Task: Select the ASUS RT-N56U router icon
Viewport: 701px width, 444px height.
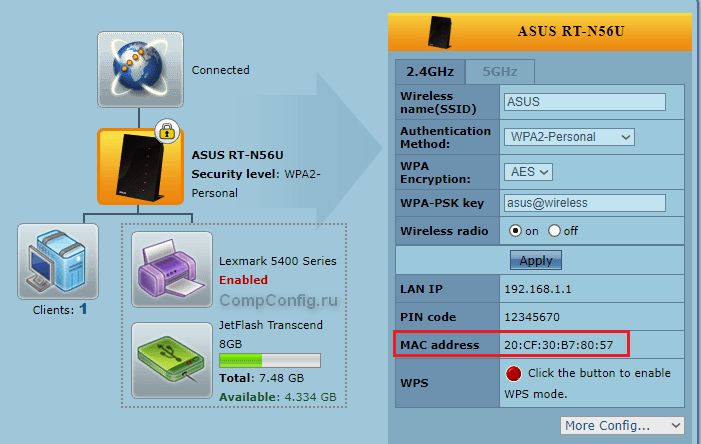Action: (x=140, y=166)
